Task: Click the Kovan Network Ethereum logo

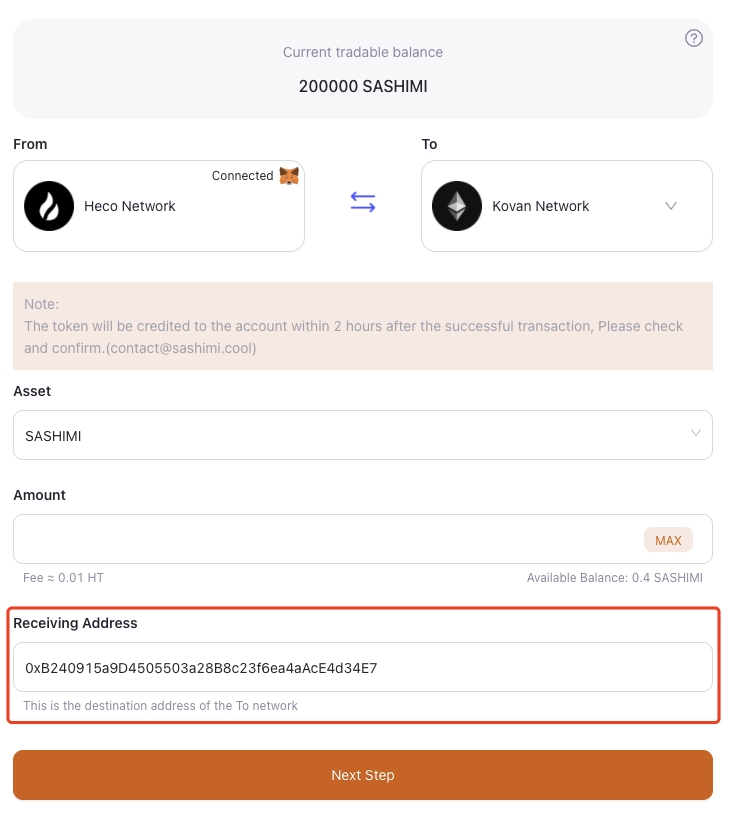Action: pos(456,206)
